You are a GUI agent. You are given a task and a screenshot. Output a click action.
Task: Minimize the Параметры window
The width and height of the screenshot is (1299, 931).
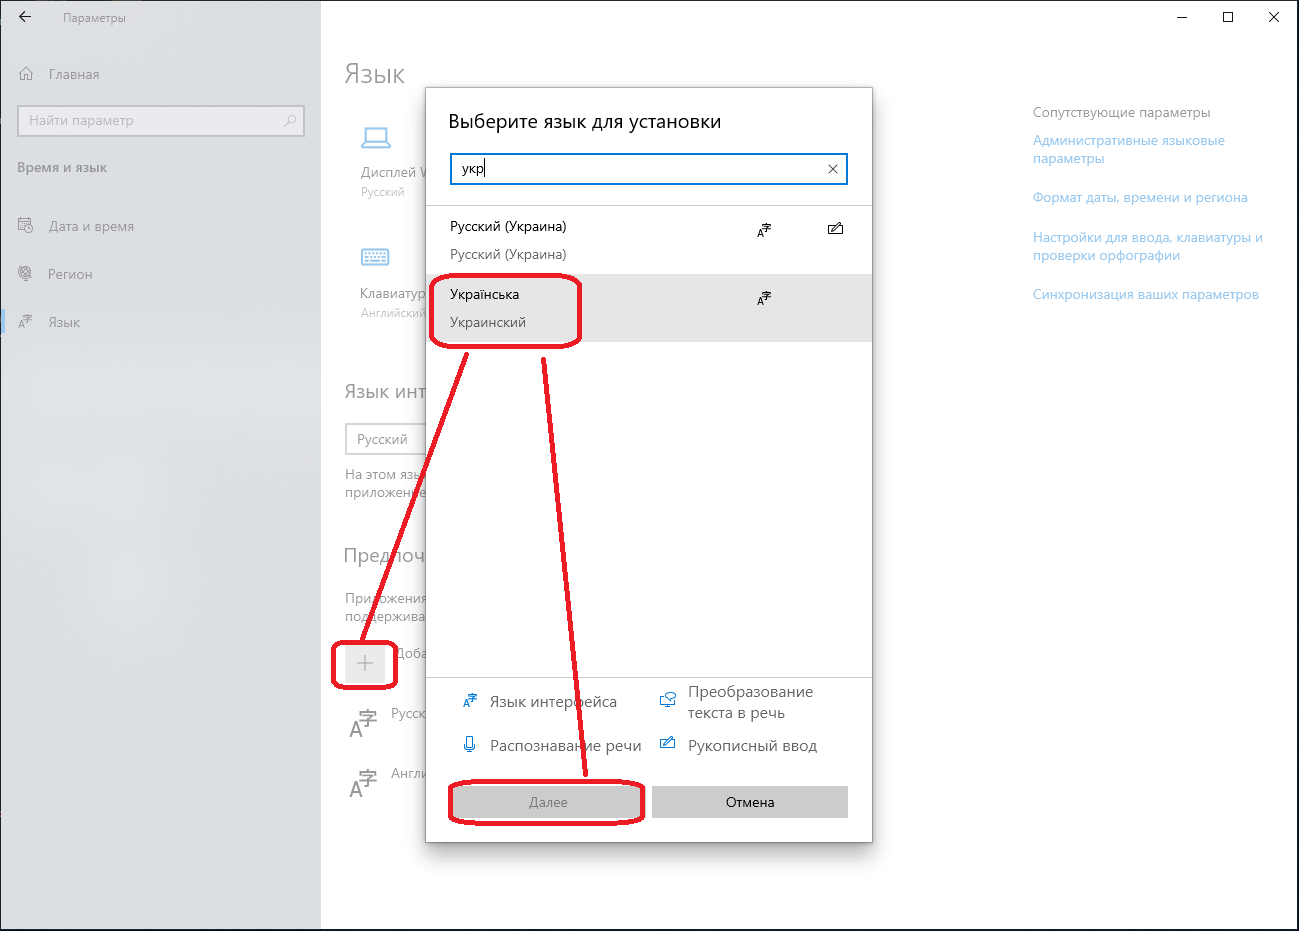tap(1183, 17)
